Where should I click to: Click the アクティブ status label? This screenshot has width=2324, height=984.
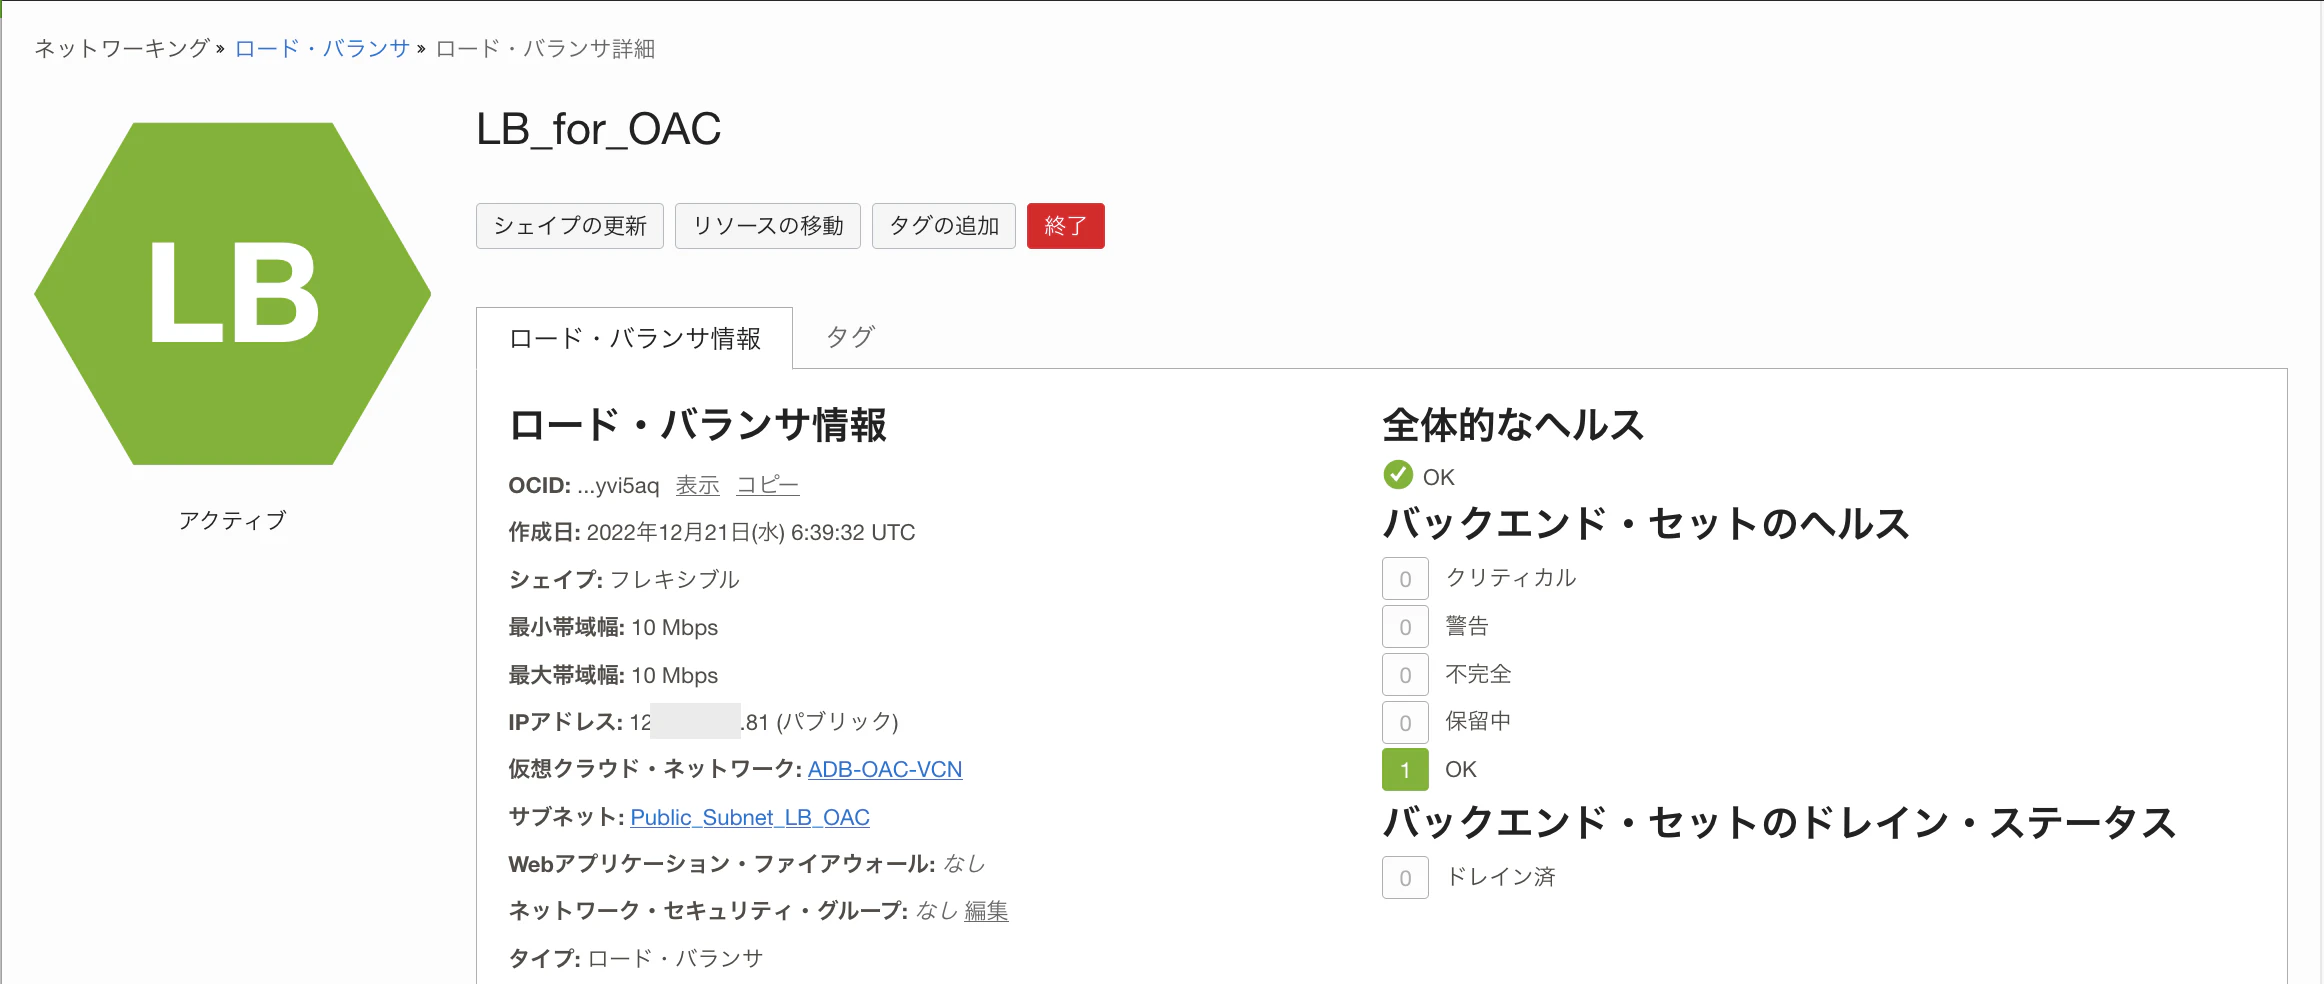tap(232, 520)
